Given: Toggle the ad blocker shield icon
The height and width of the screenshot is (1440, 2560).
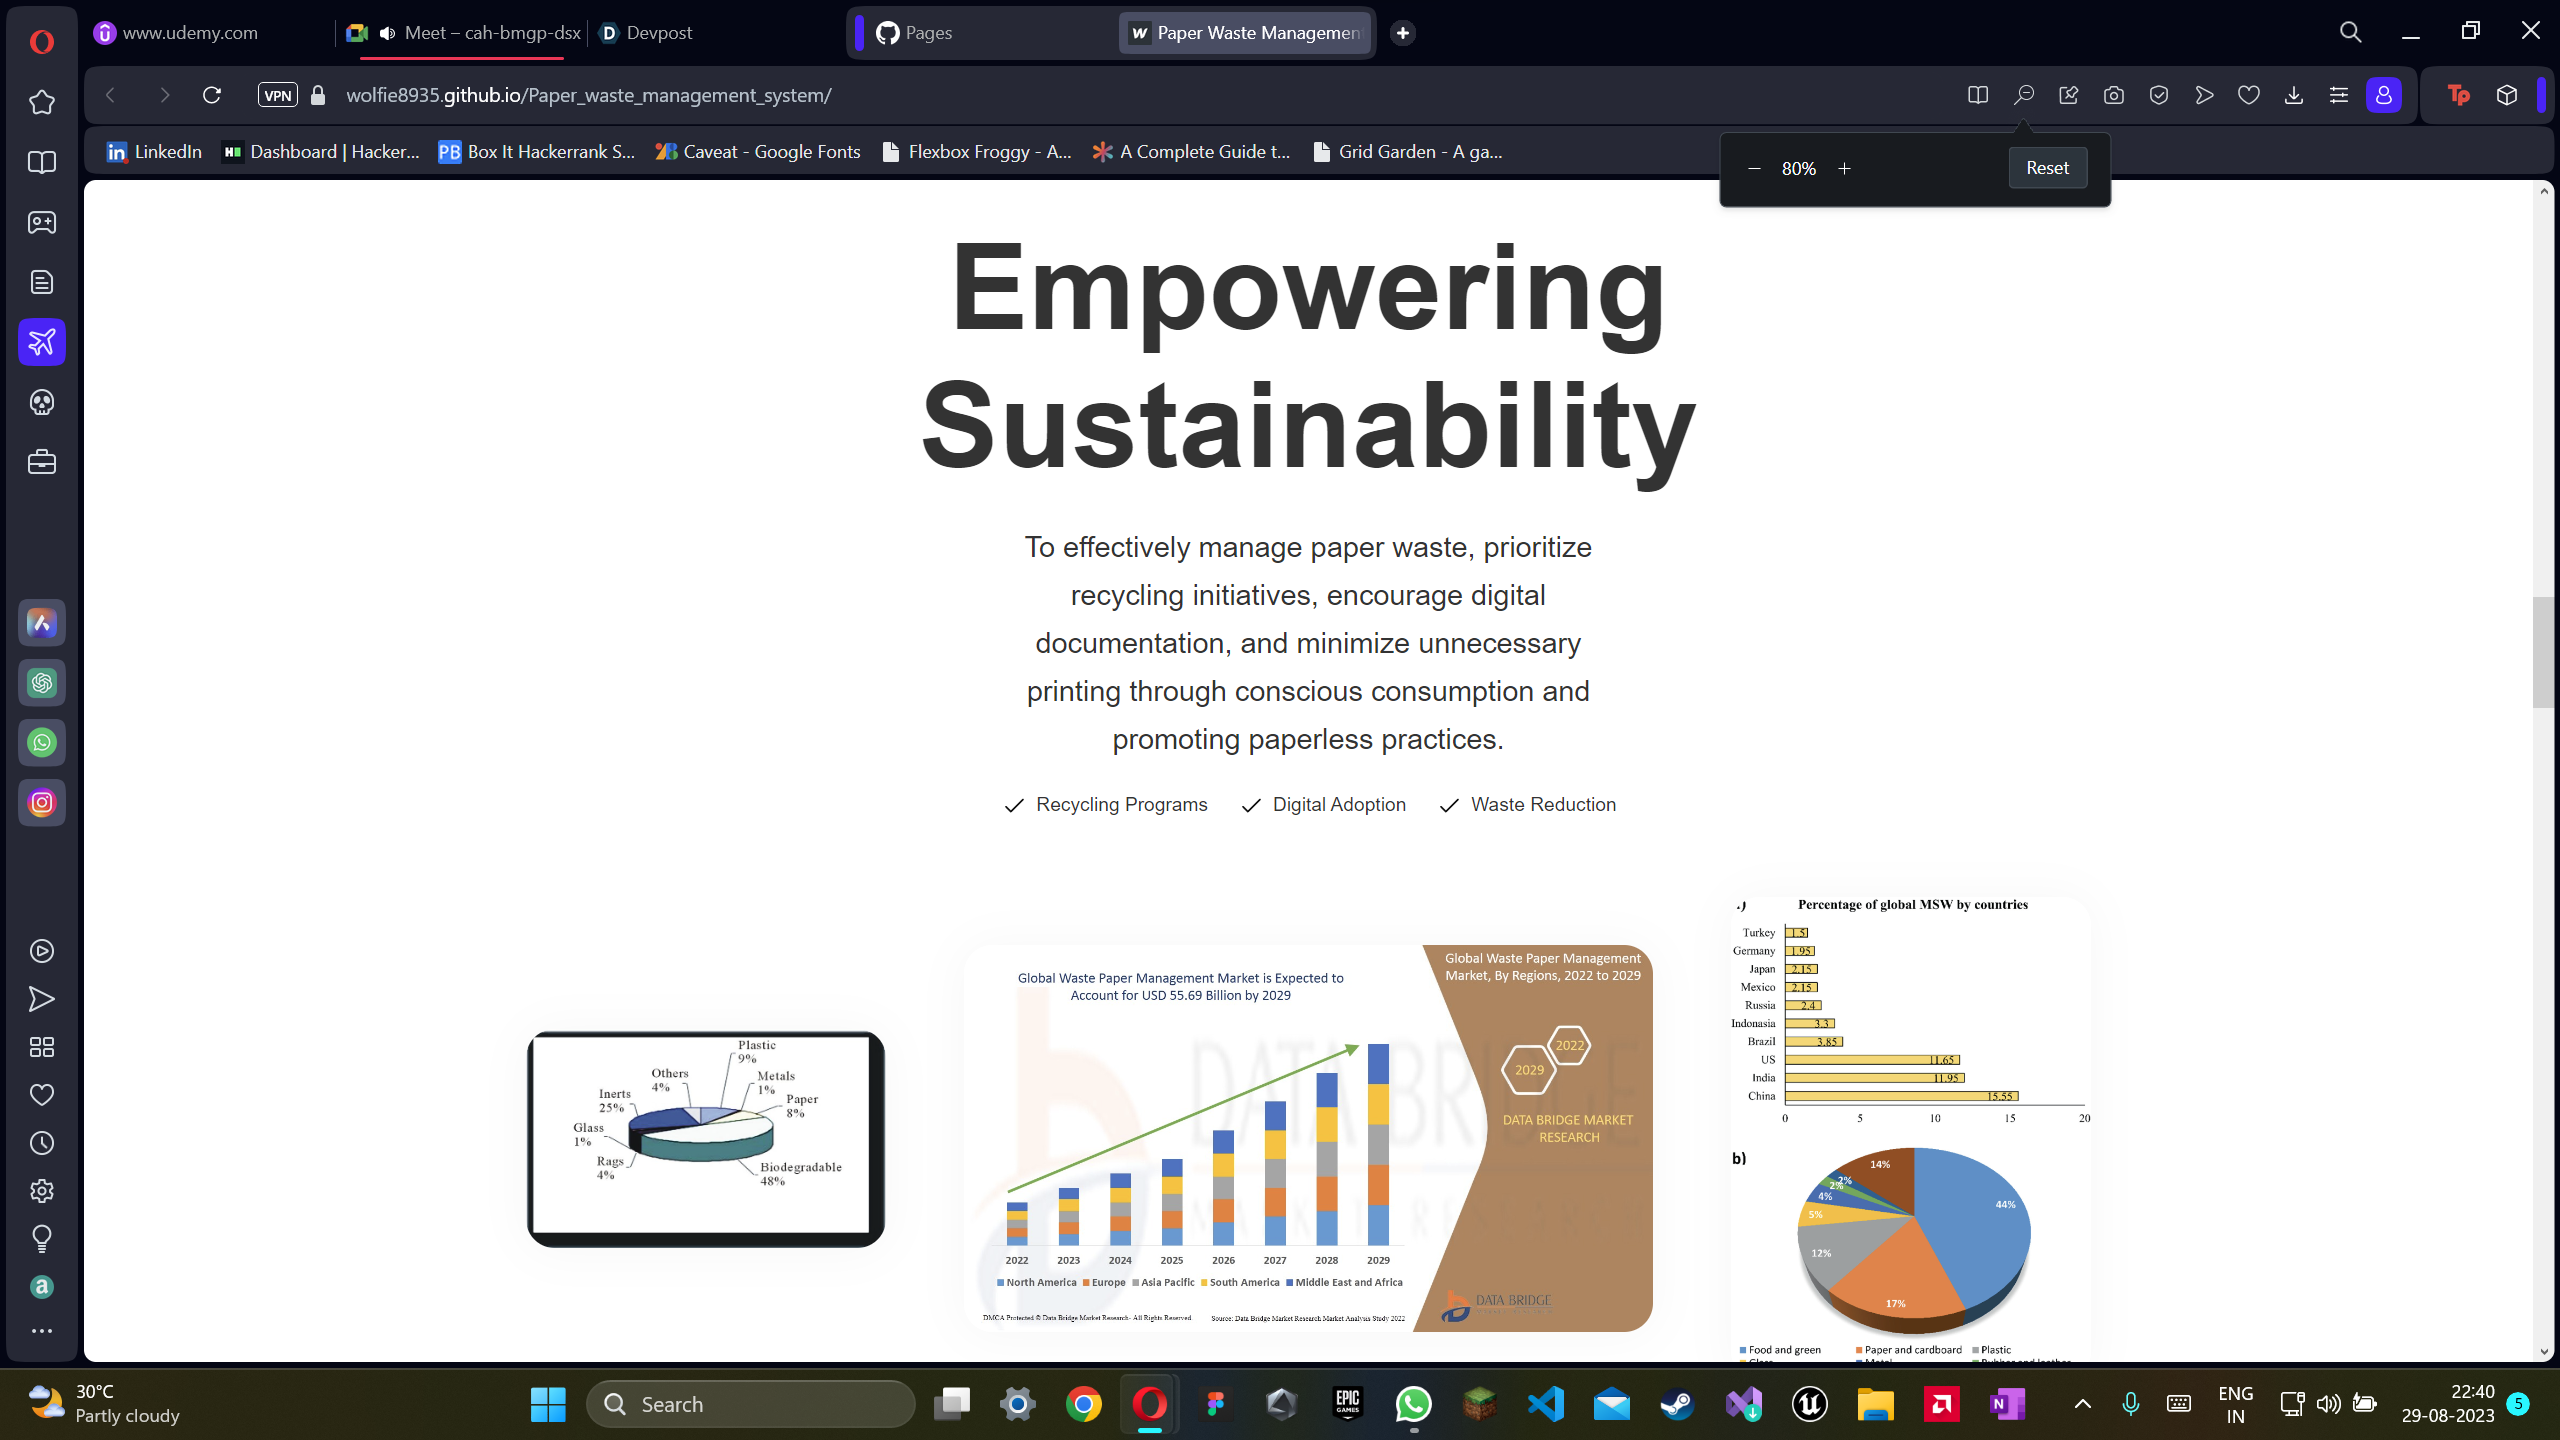Looking at the screenshot, I should [x=2158, y=95].
